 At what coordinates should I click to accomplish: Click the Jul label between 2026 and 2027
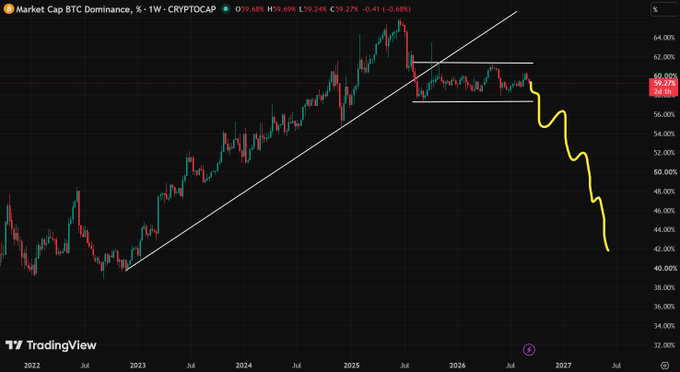point(510,365)
